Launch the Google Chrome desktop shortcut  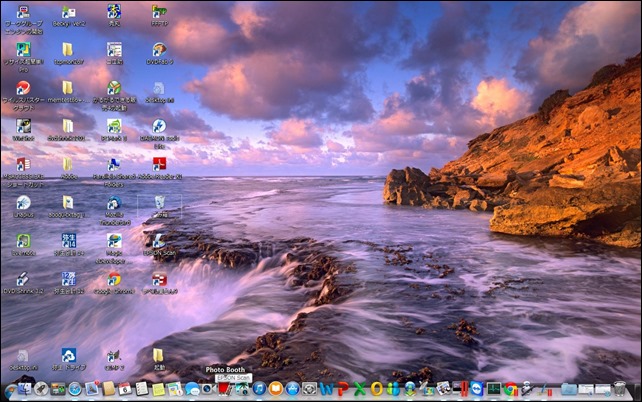click(114, 283)
